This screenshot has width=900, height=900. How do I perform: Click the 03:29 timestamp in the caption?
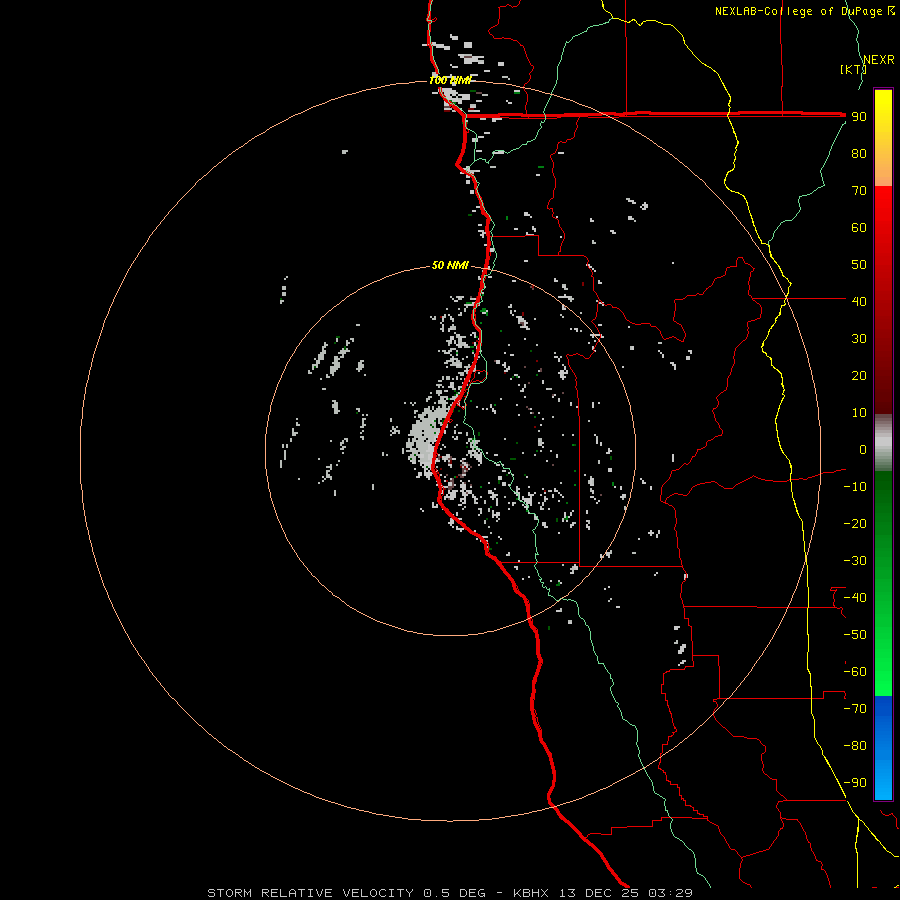click(x=671, y=893)
